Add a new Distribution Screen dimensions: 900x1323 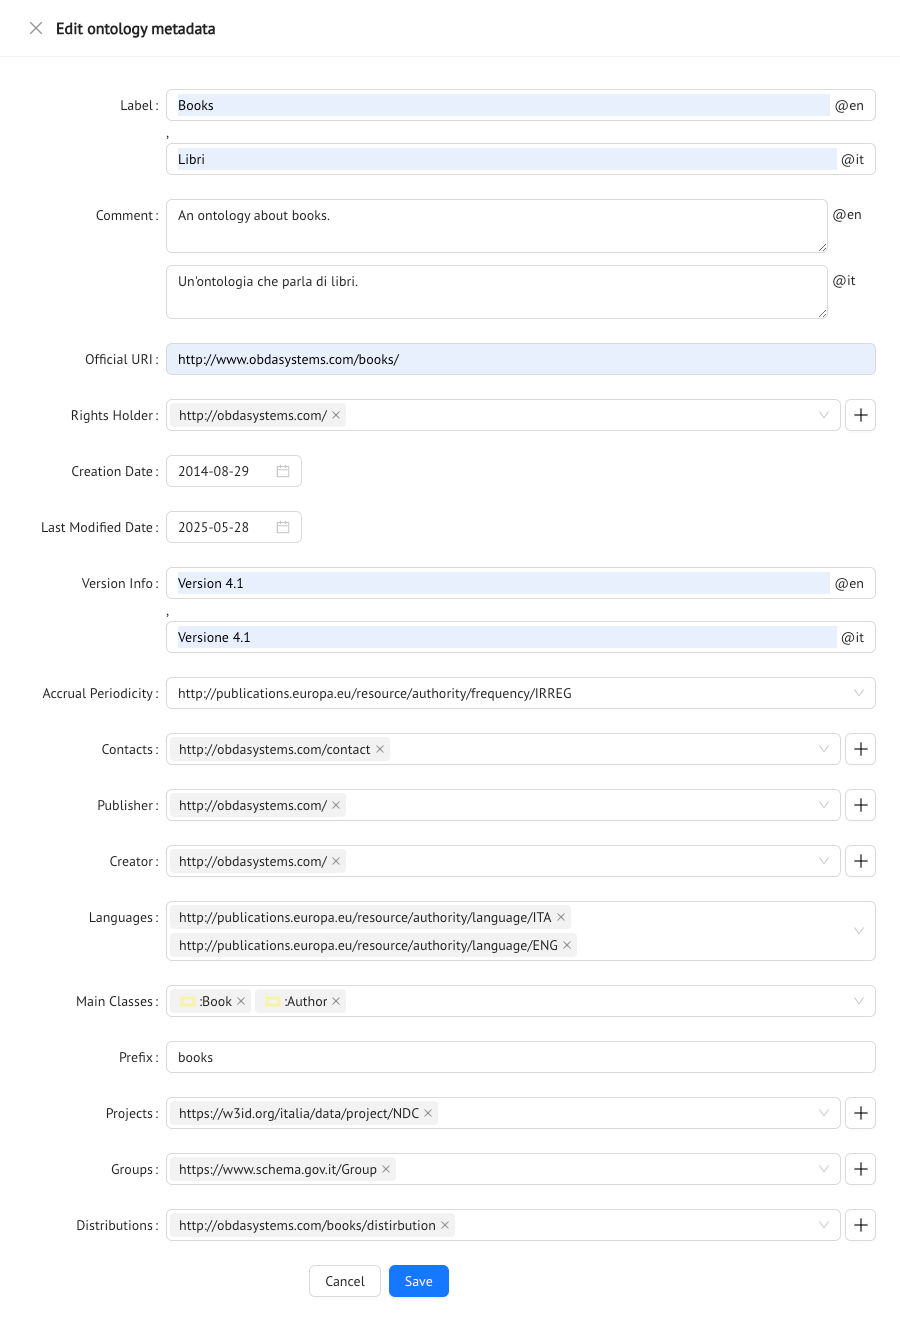click(x=860, y=1224)
